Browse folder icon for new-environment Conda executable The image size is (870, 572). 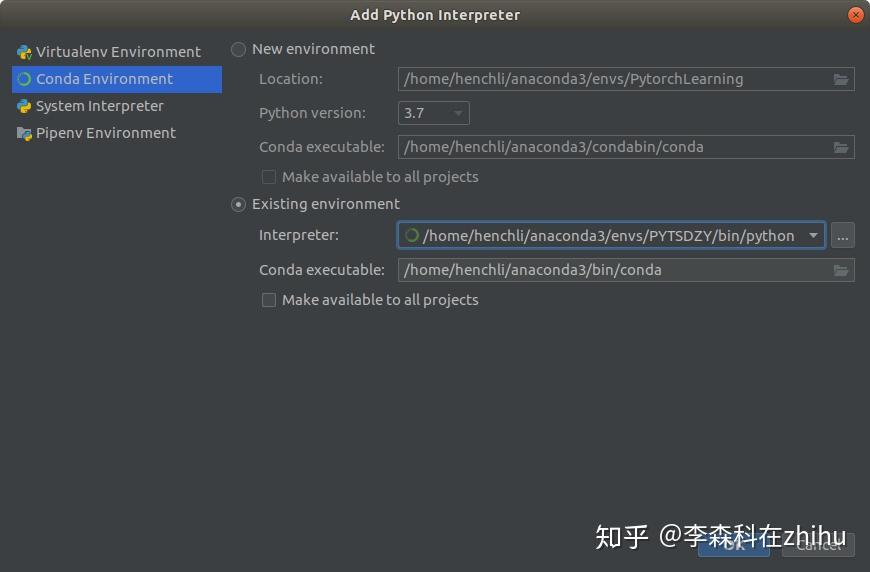click(x=841, y=148)
